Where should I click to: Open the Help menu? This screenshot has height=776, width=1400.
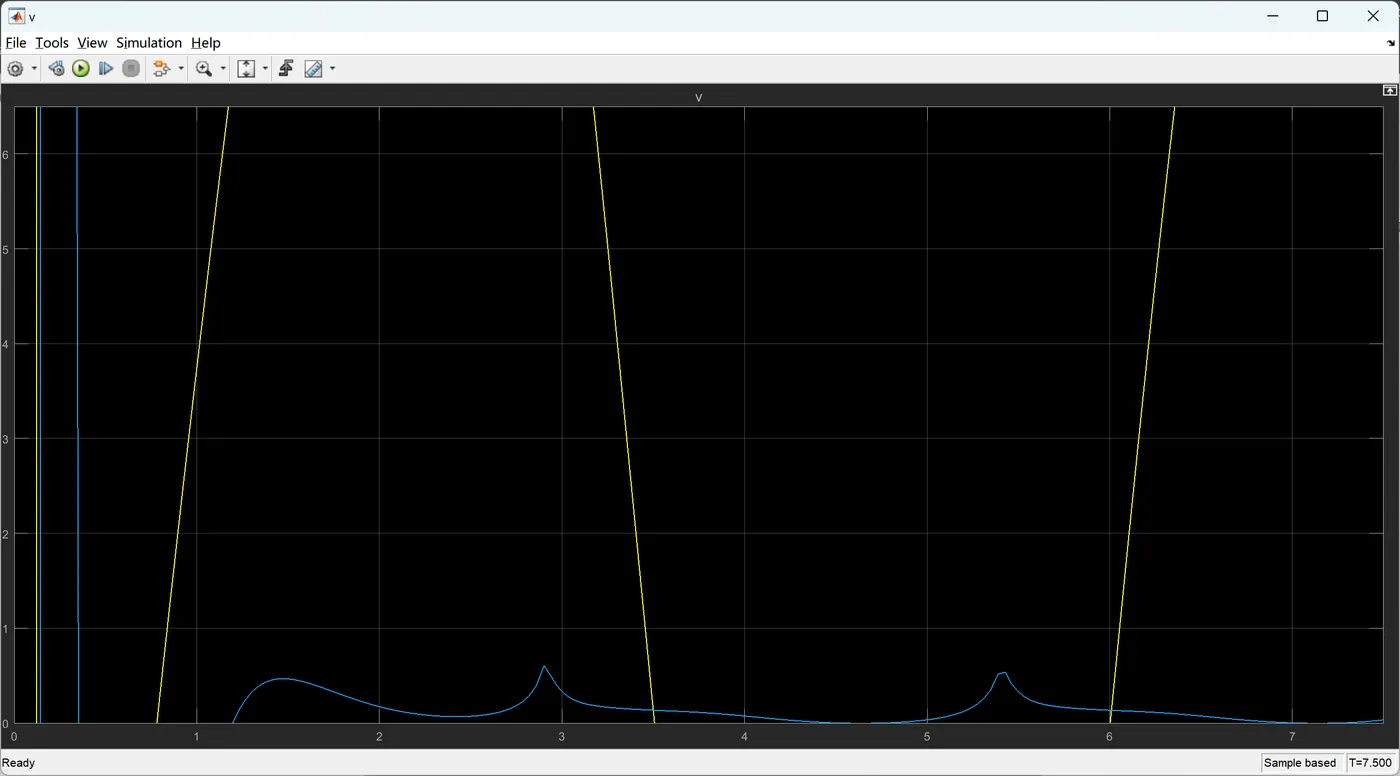point(206,43)
